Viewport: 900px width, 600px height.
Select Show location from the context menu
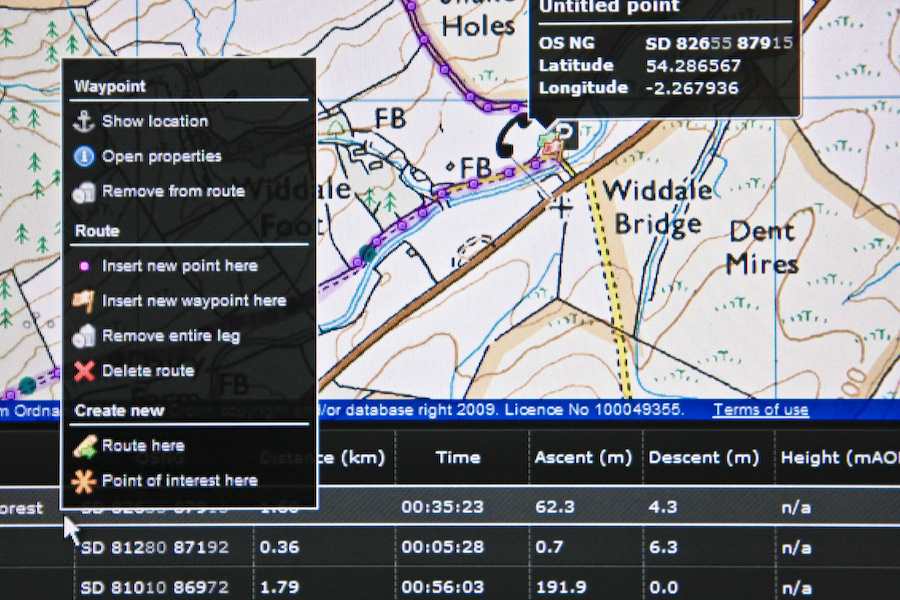click(155, 122)
